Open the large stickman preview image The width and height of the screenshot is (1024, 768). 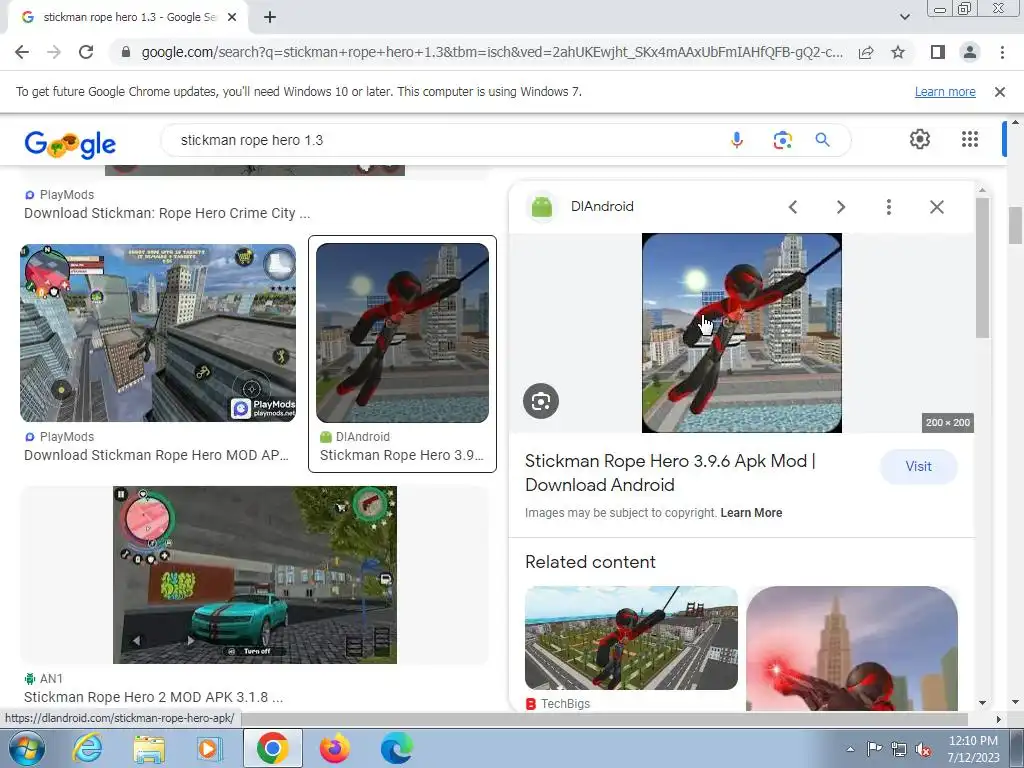742,333
